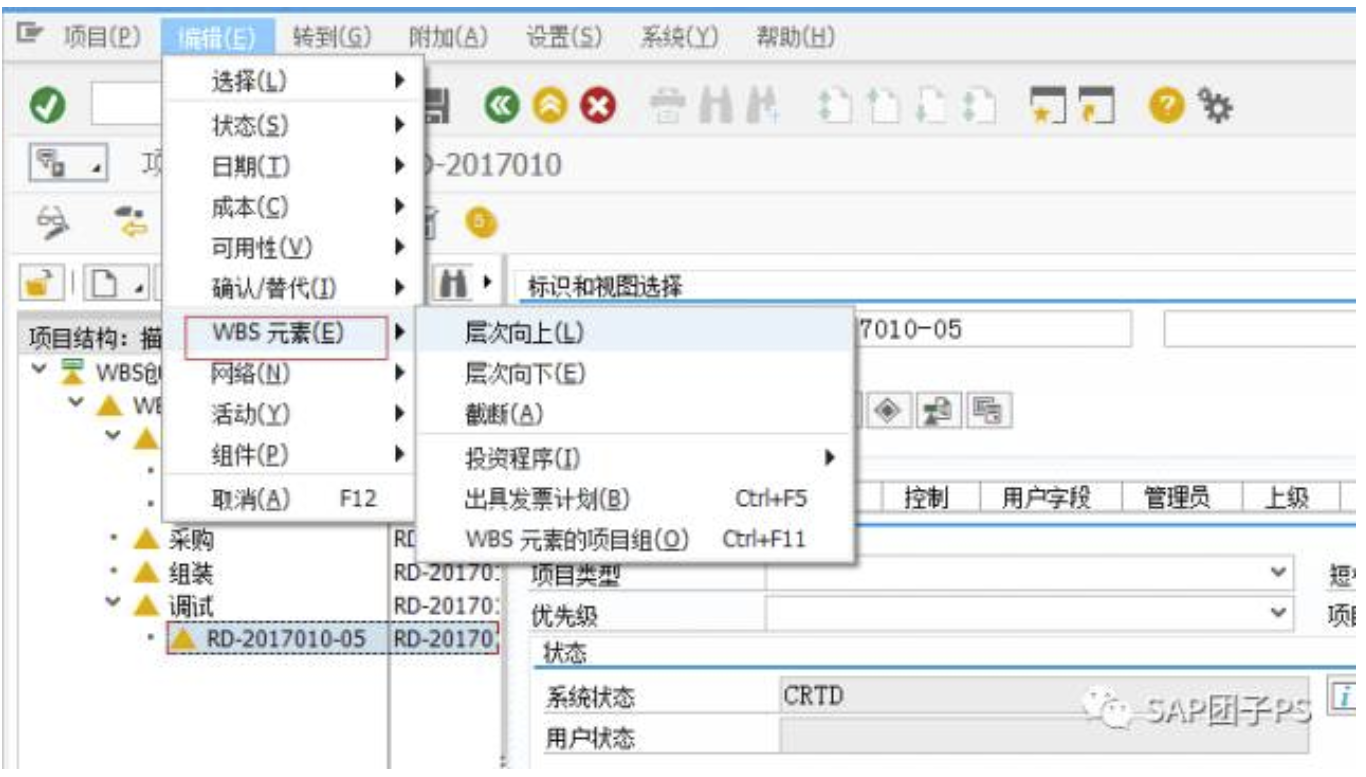This screenshot has height=777, width=1366.
Task: Expand the 投资程序(I) submenu
Action: 634,459
